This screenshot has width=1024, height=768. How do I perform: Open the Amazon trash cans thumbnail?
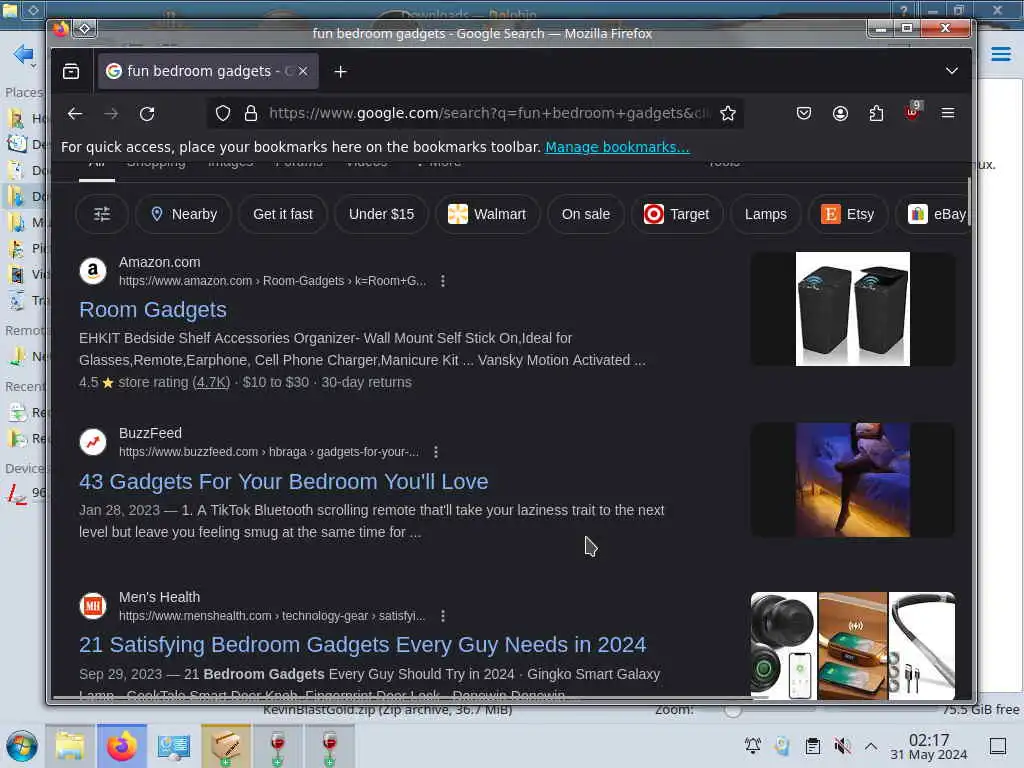pos(852,309)
